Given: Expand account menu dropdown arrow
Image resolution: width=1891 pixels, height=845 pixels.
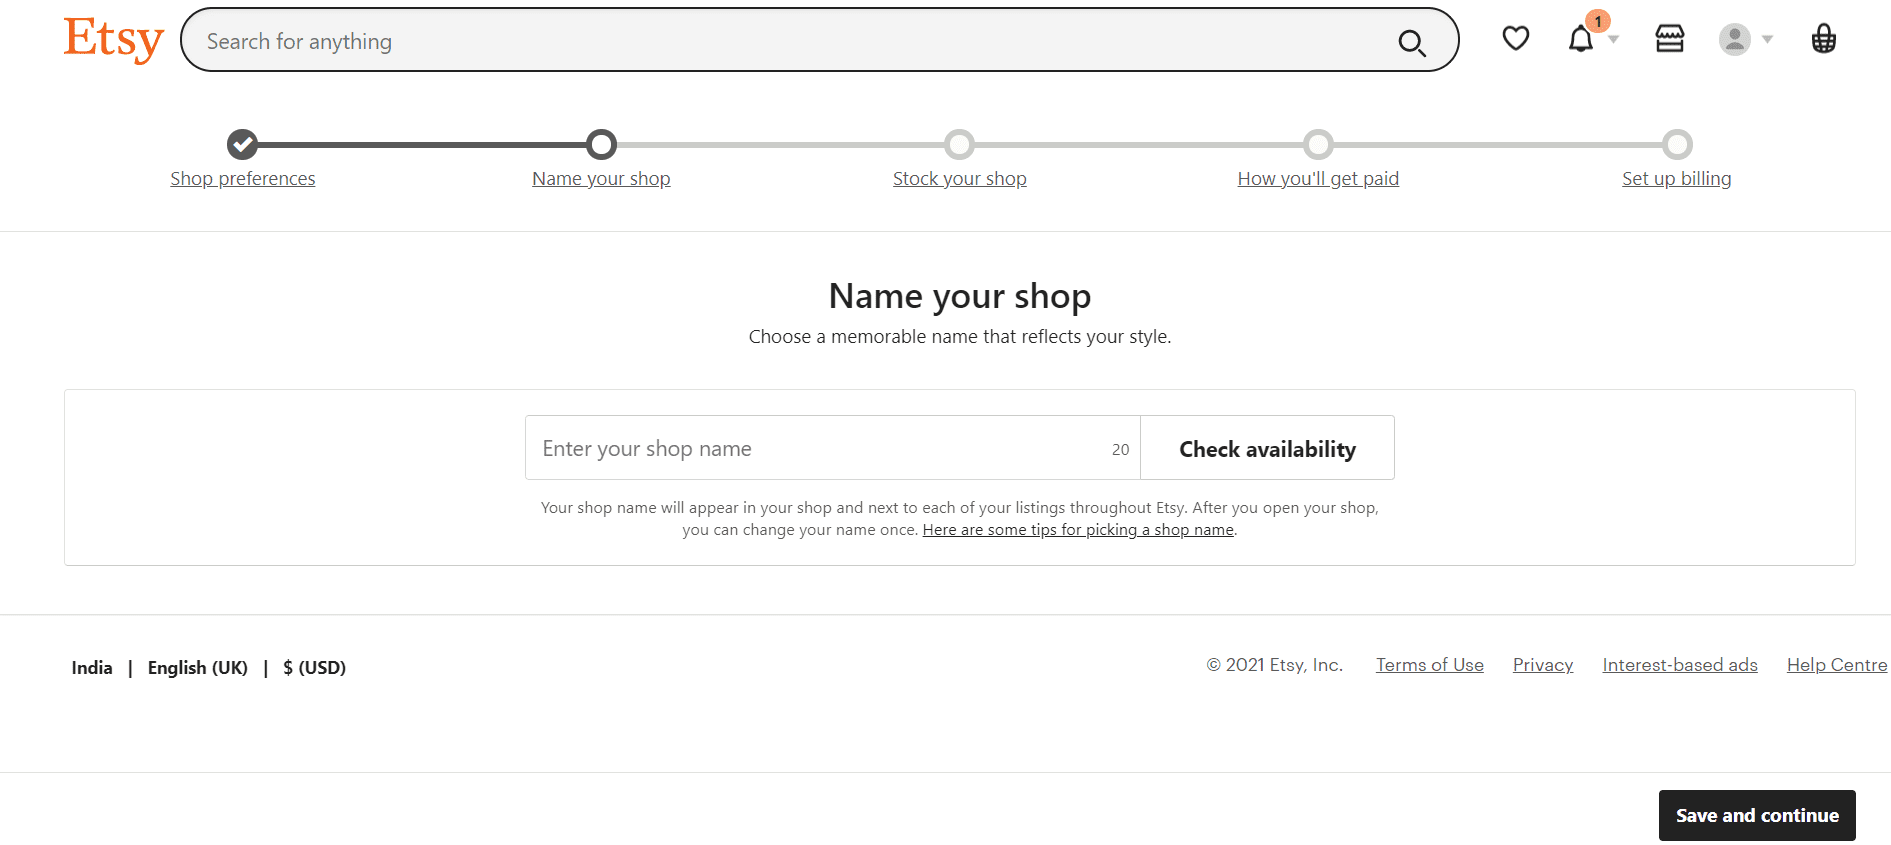Looking at the screenshot, I should click(1767, 40).
